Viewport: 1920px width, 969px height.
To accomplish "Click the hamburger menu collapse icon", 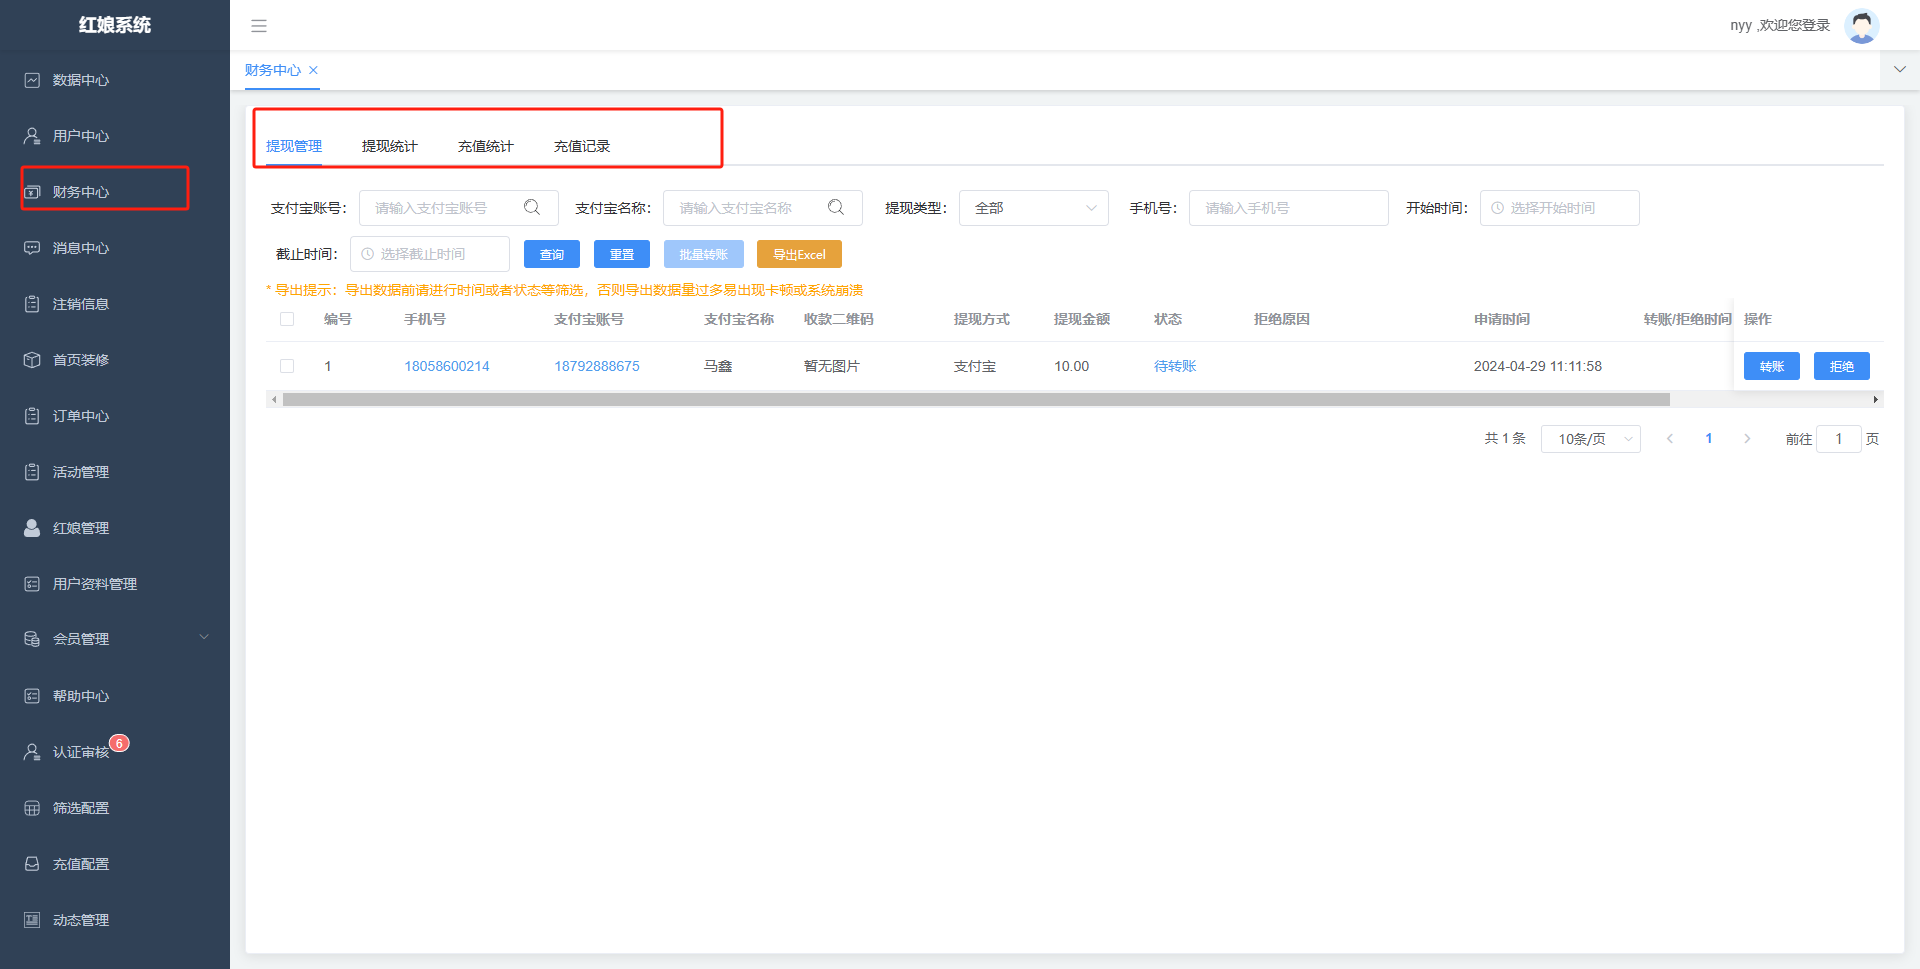I will click(x=259, y=26).
